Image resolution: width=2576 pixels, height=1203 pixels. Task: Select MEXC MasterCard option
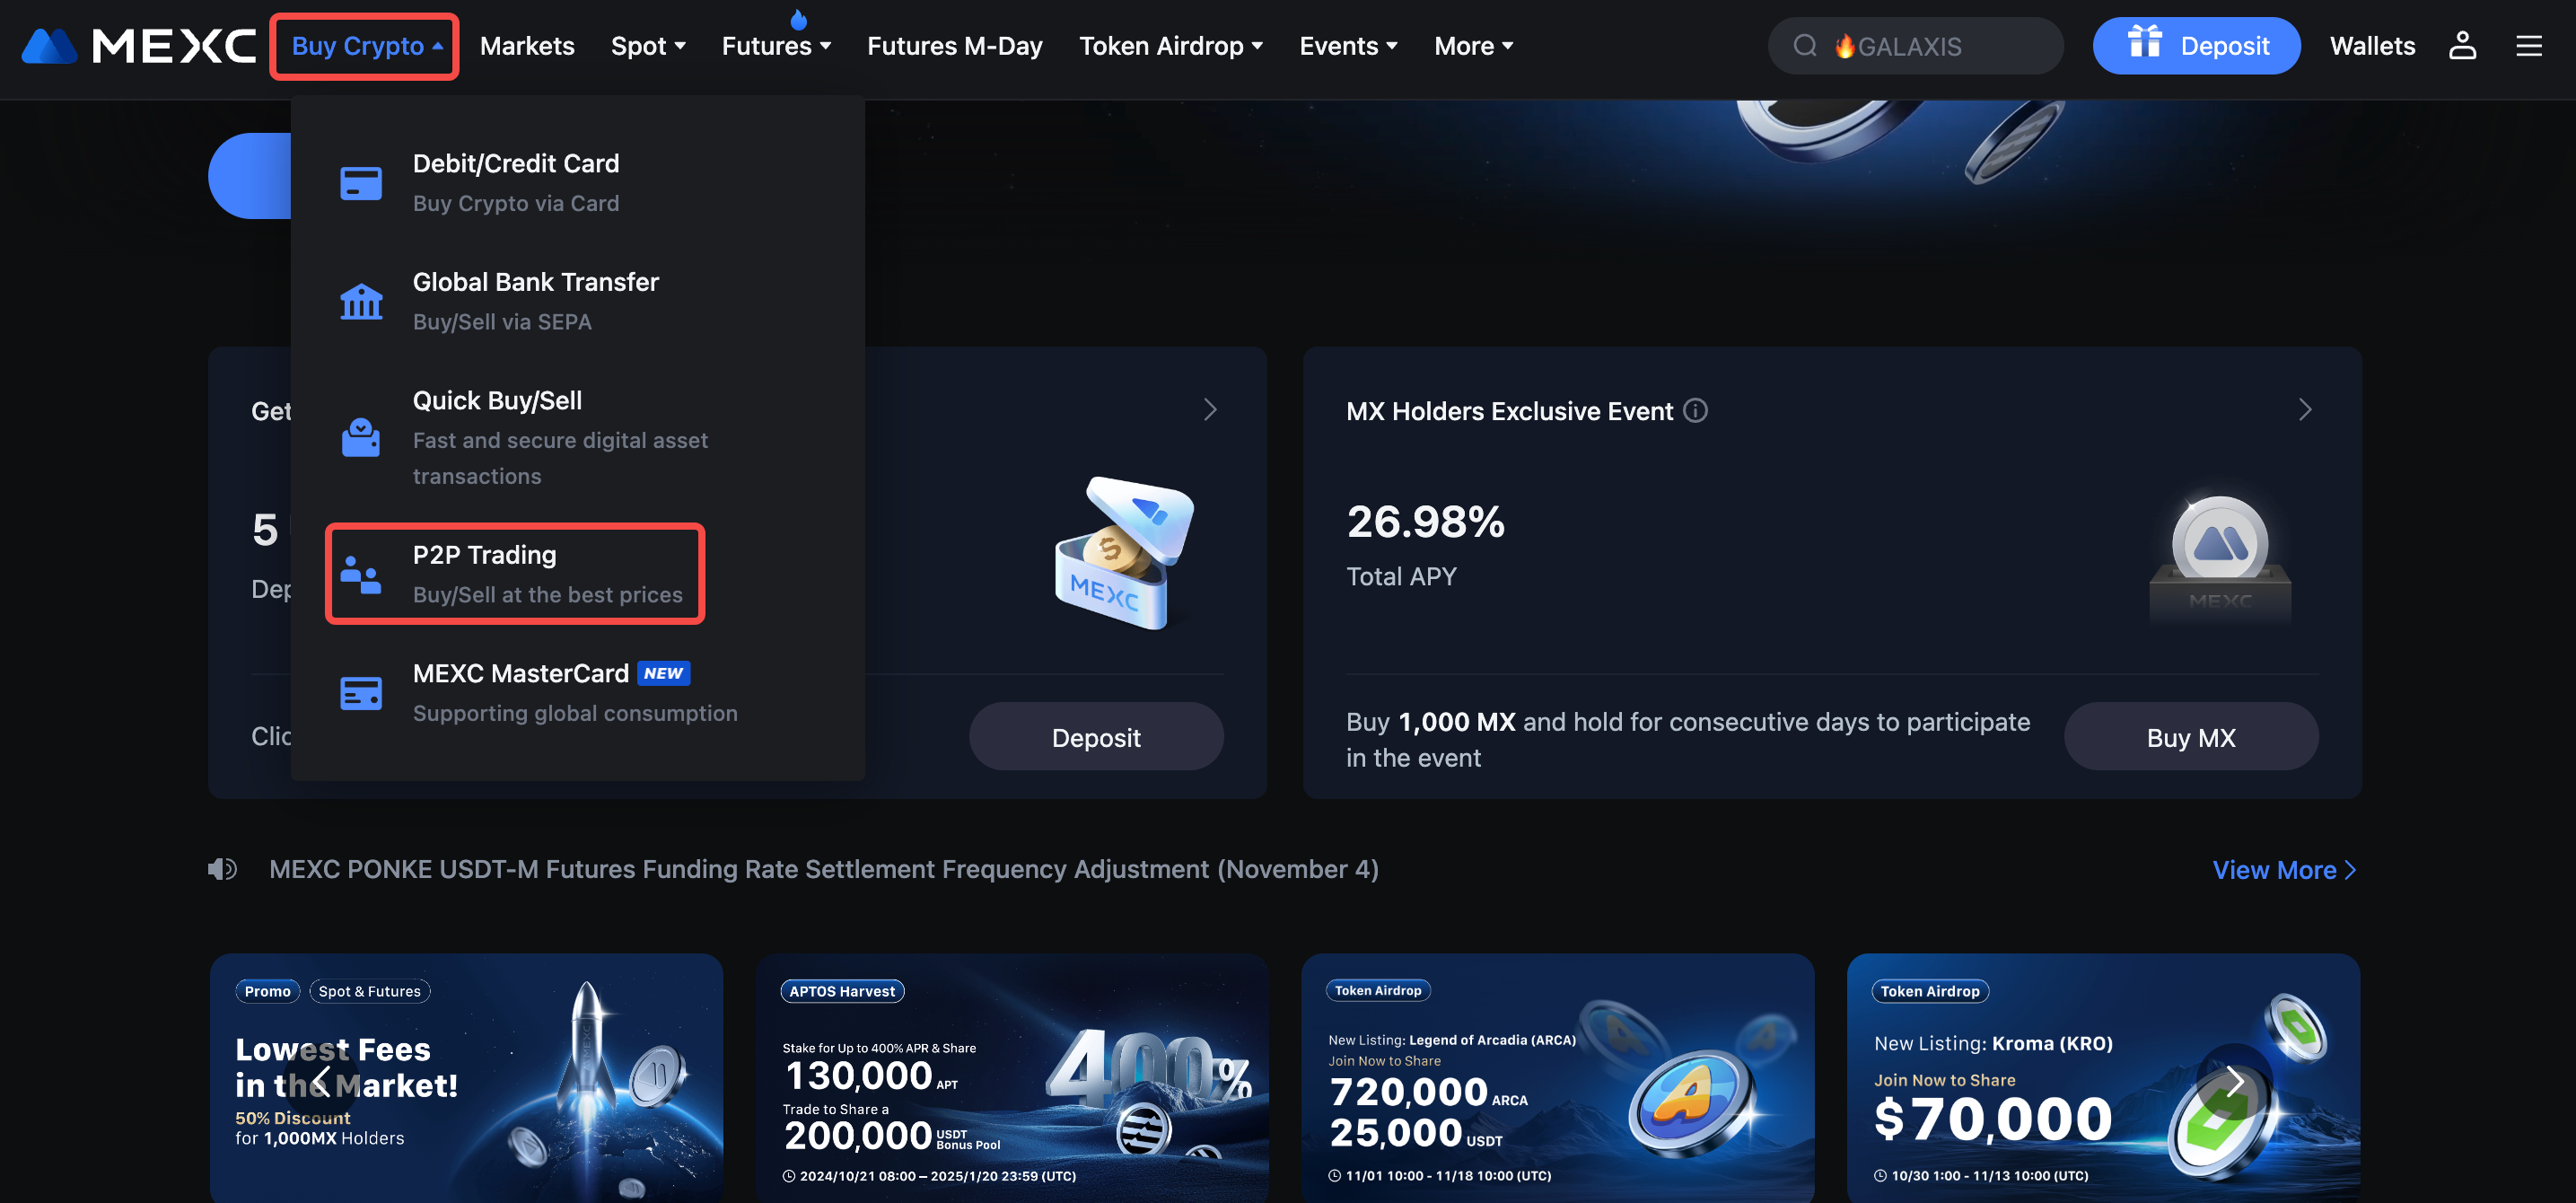tap(577, 692)
